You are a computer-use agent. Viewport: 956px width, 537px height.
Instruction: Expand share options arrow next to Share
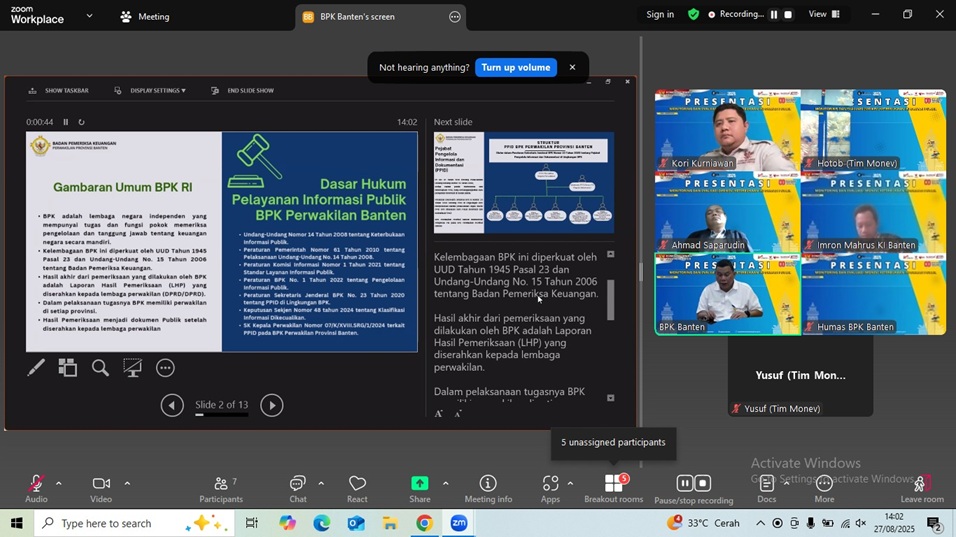click(446, 483)
